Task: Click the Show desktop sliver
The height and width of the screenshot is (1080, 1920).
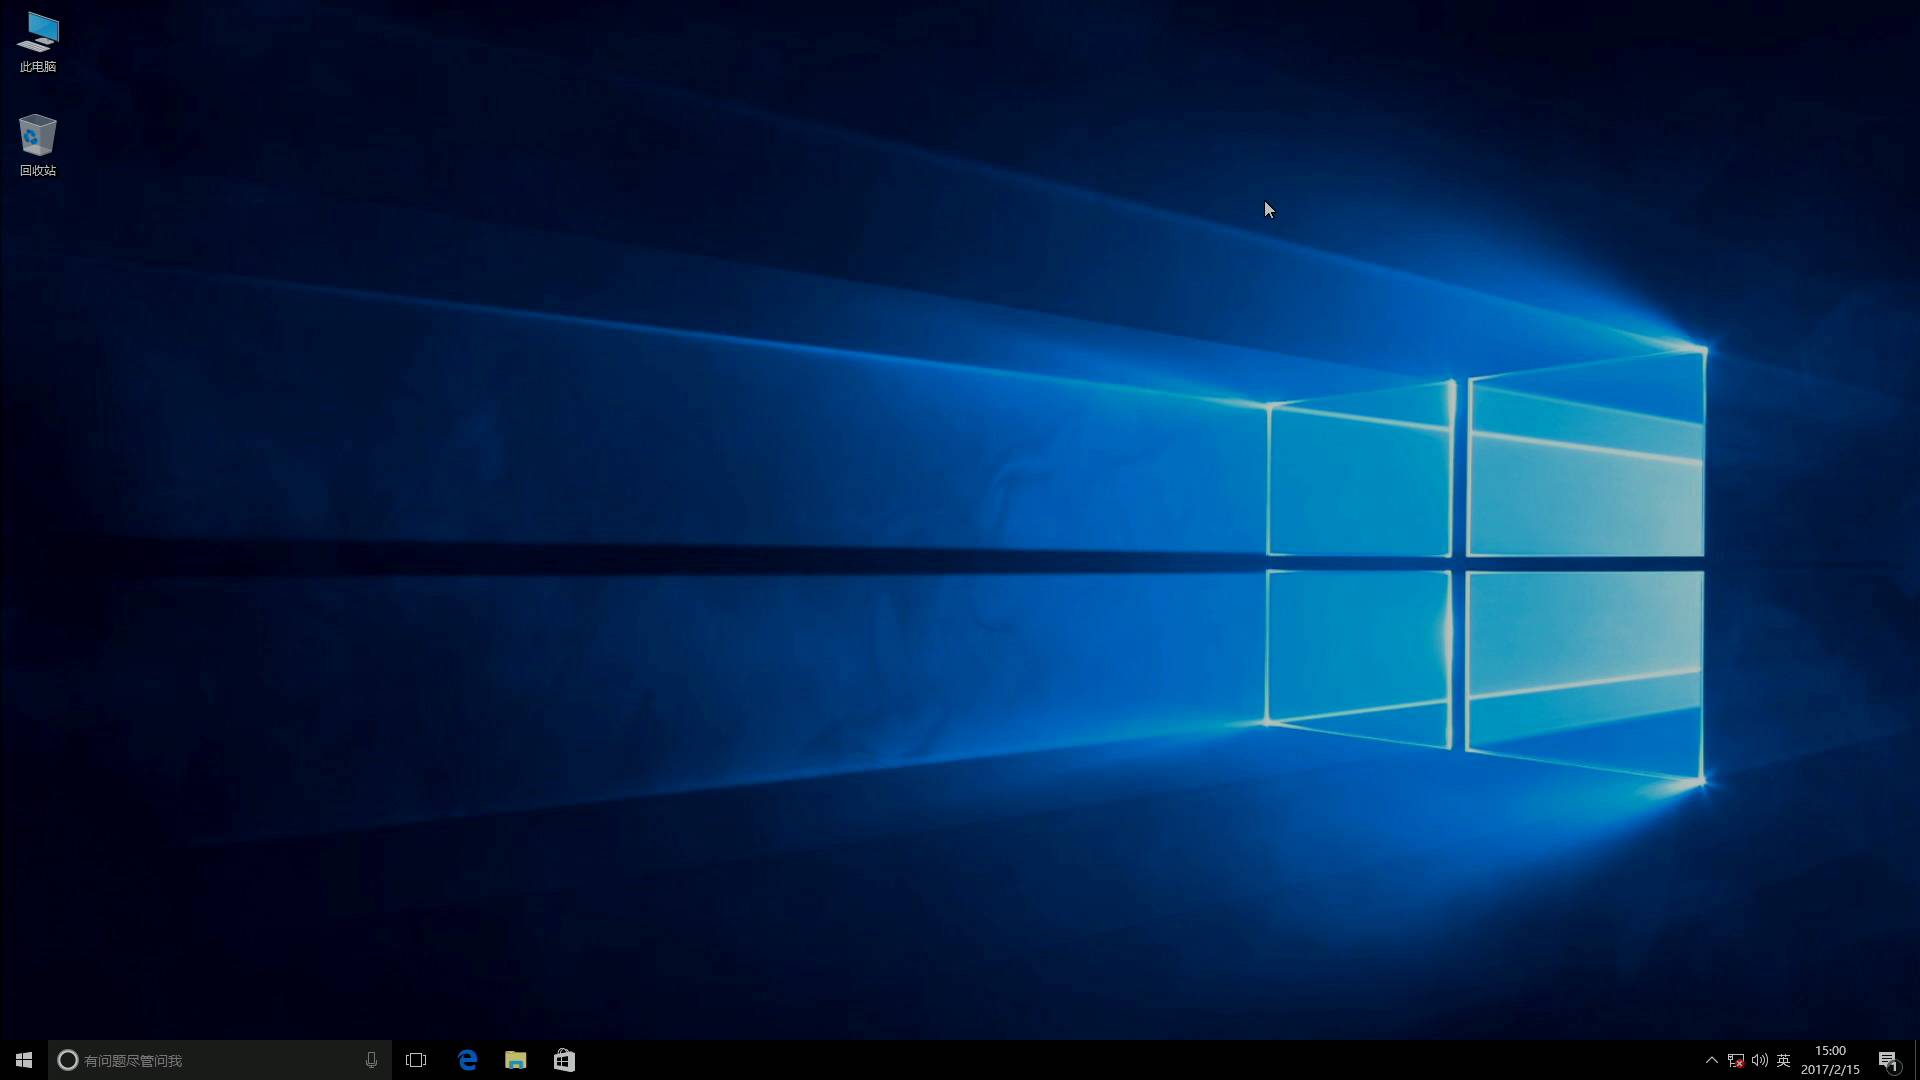Action: point(1916,1060)
